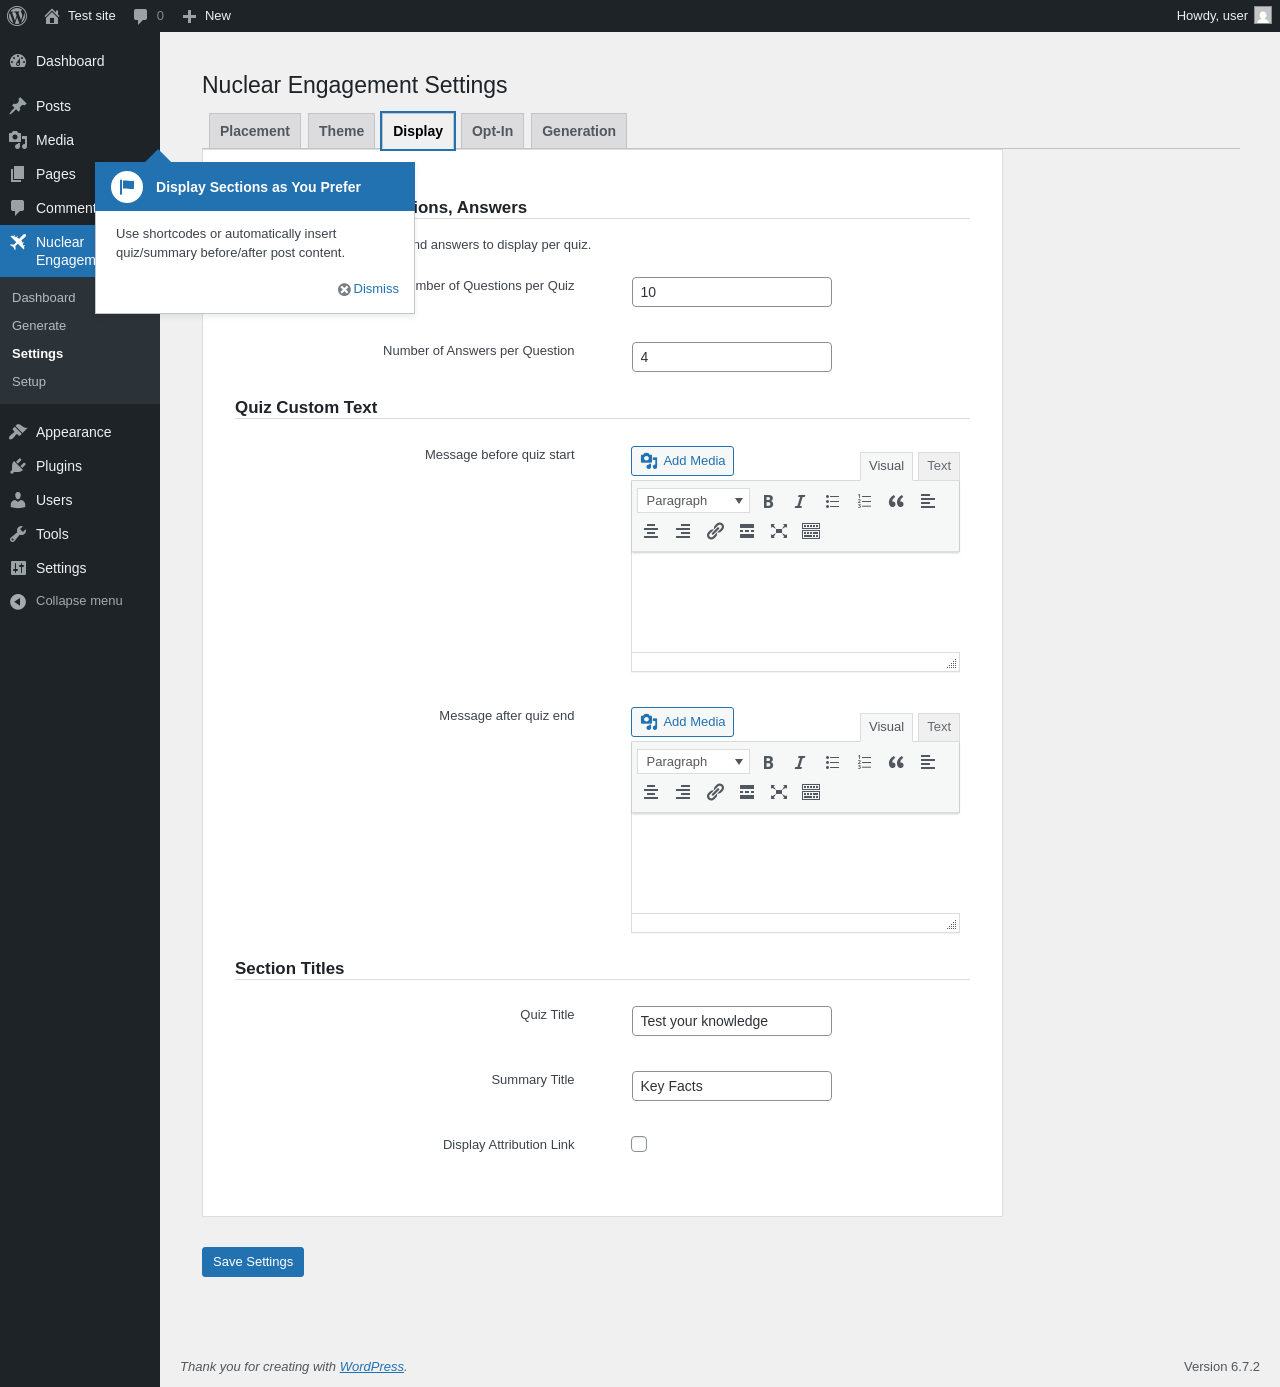This screenshot has width=1280, height=1387.
Task: Open Nuclear Engagement Dashboard submenu
Action: 44,298
